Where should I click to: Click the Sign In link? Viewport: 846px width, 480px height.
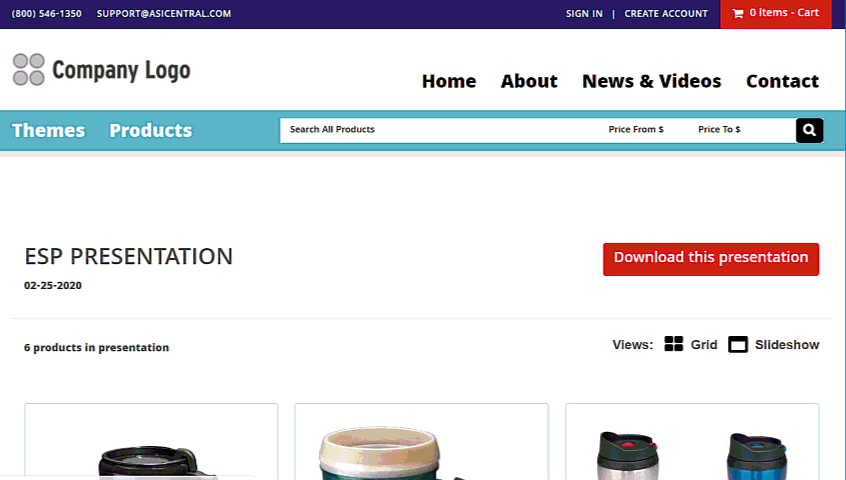(584, 13)
